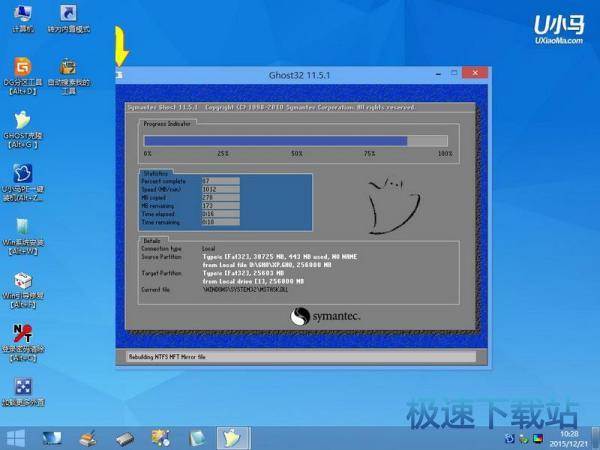This screenshot has width=600, height=450.
Task: Click the hard drive icon in taskbar
Action: click(x=125, y=439)
